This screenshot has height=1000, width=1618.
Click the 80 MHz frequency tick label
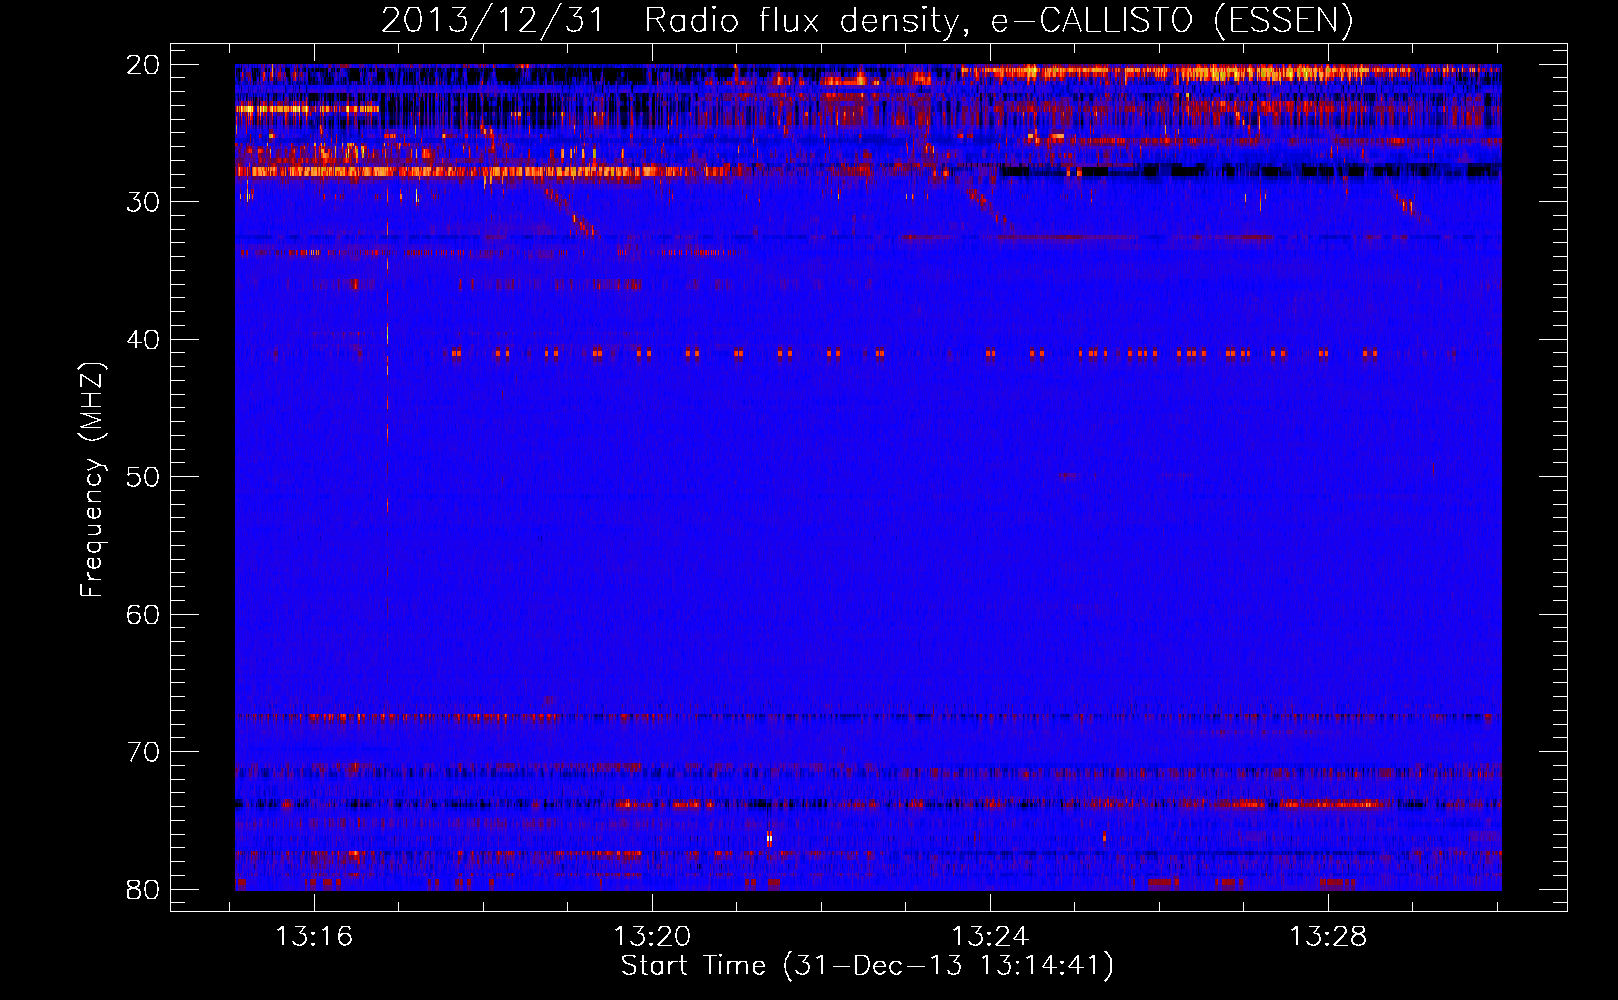tap(144, 890)
